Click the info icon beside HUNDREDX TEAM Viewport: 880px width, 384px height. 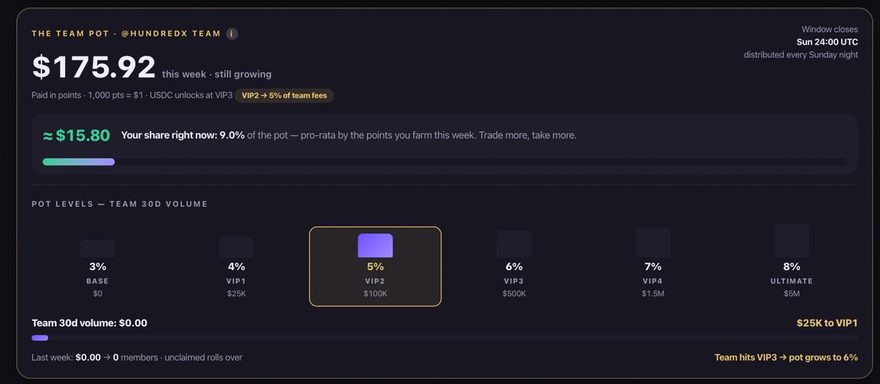coord(232,34)
